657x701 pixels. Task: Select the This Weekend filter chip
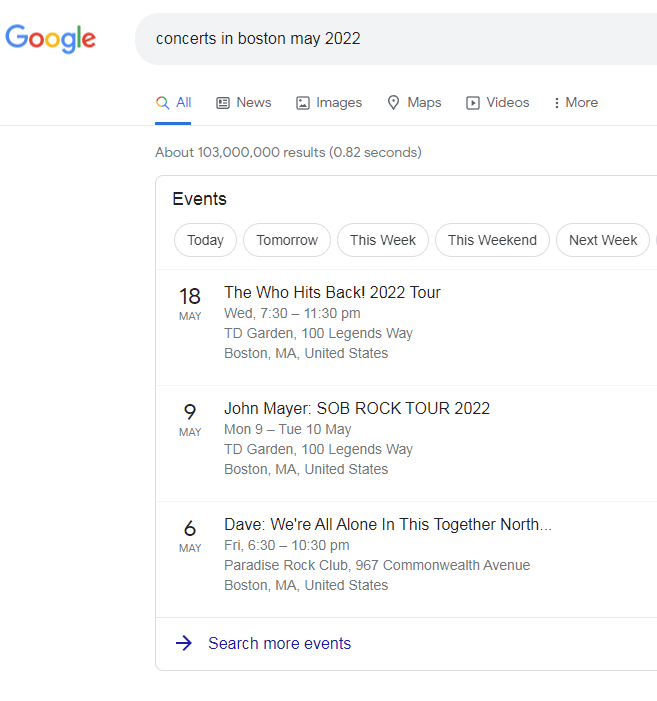[492, 240]
